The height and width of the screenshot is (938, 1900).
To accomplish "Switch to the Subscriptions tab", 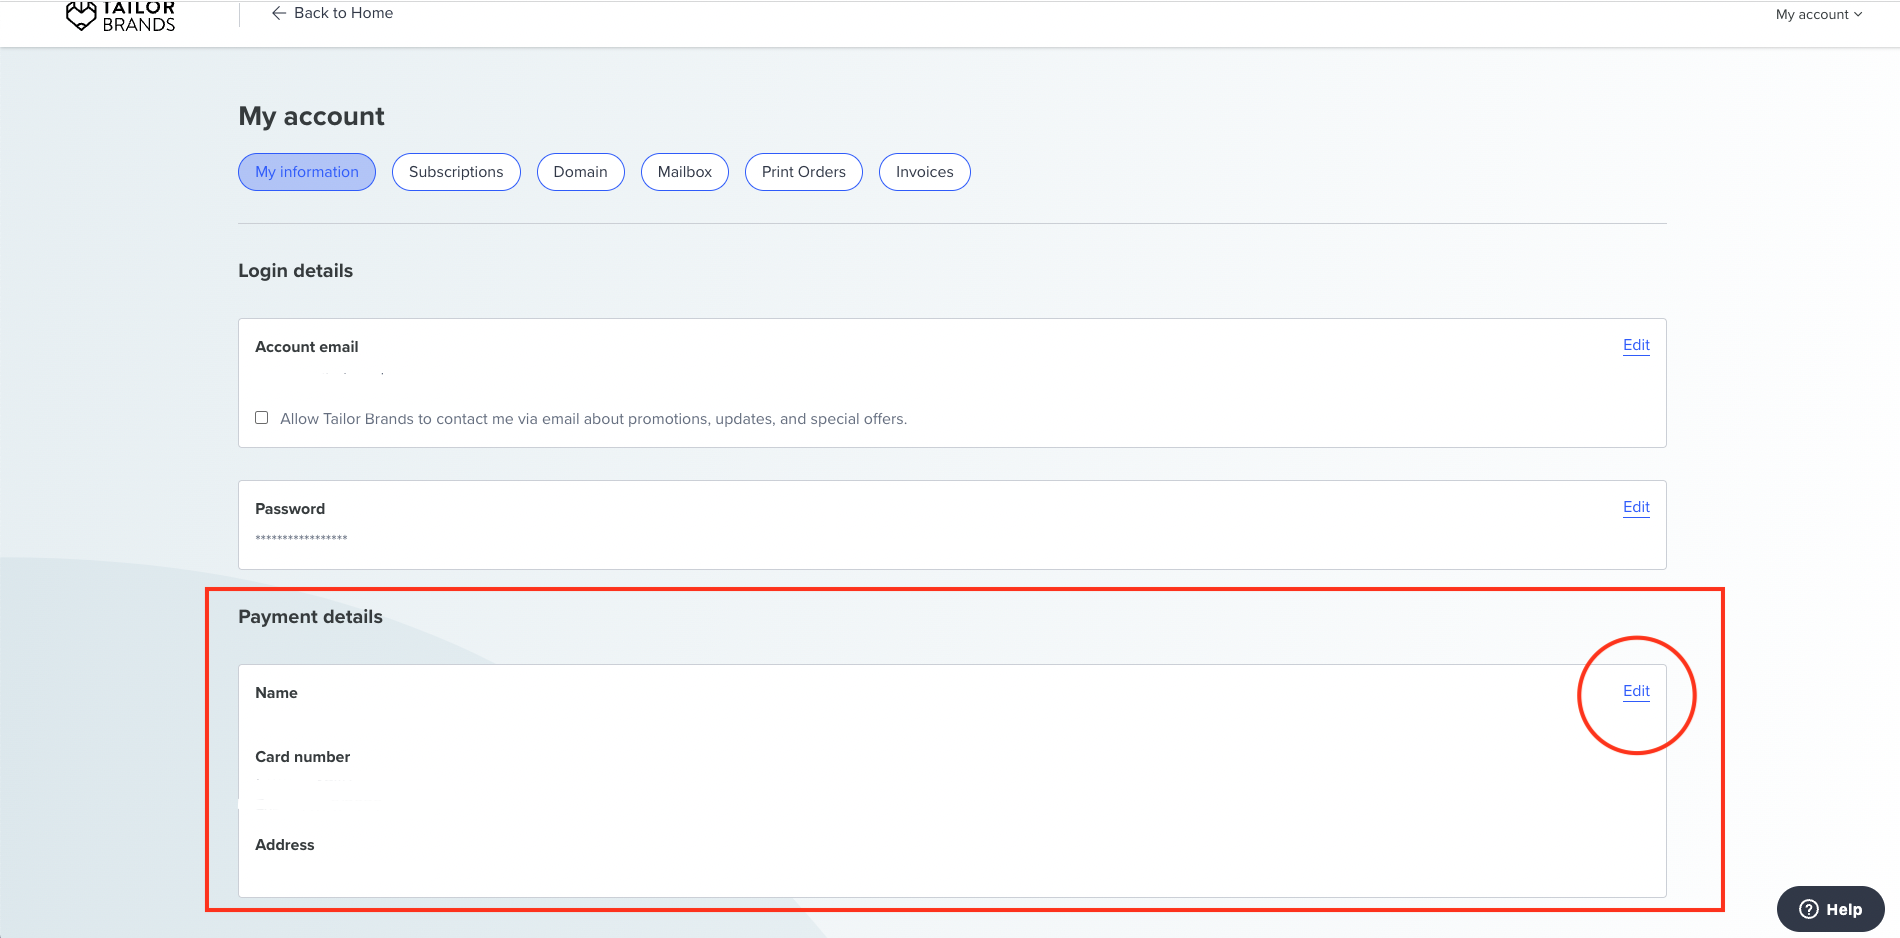I will pos(456,172).
